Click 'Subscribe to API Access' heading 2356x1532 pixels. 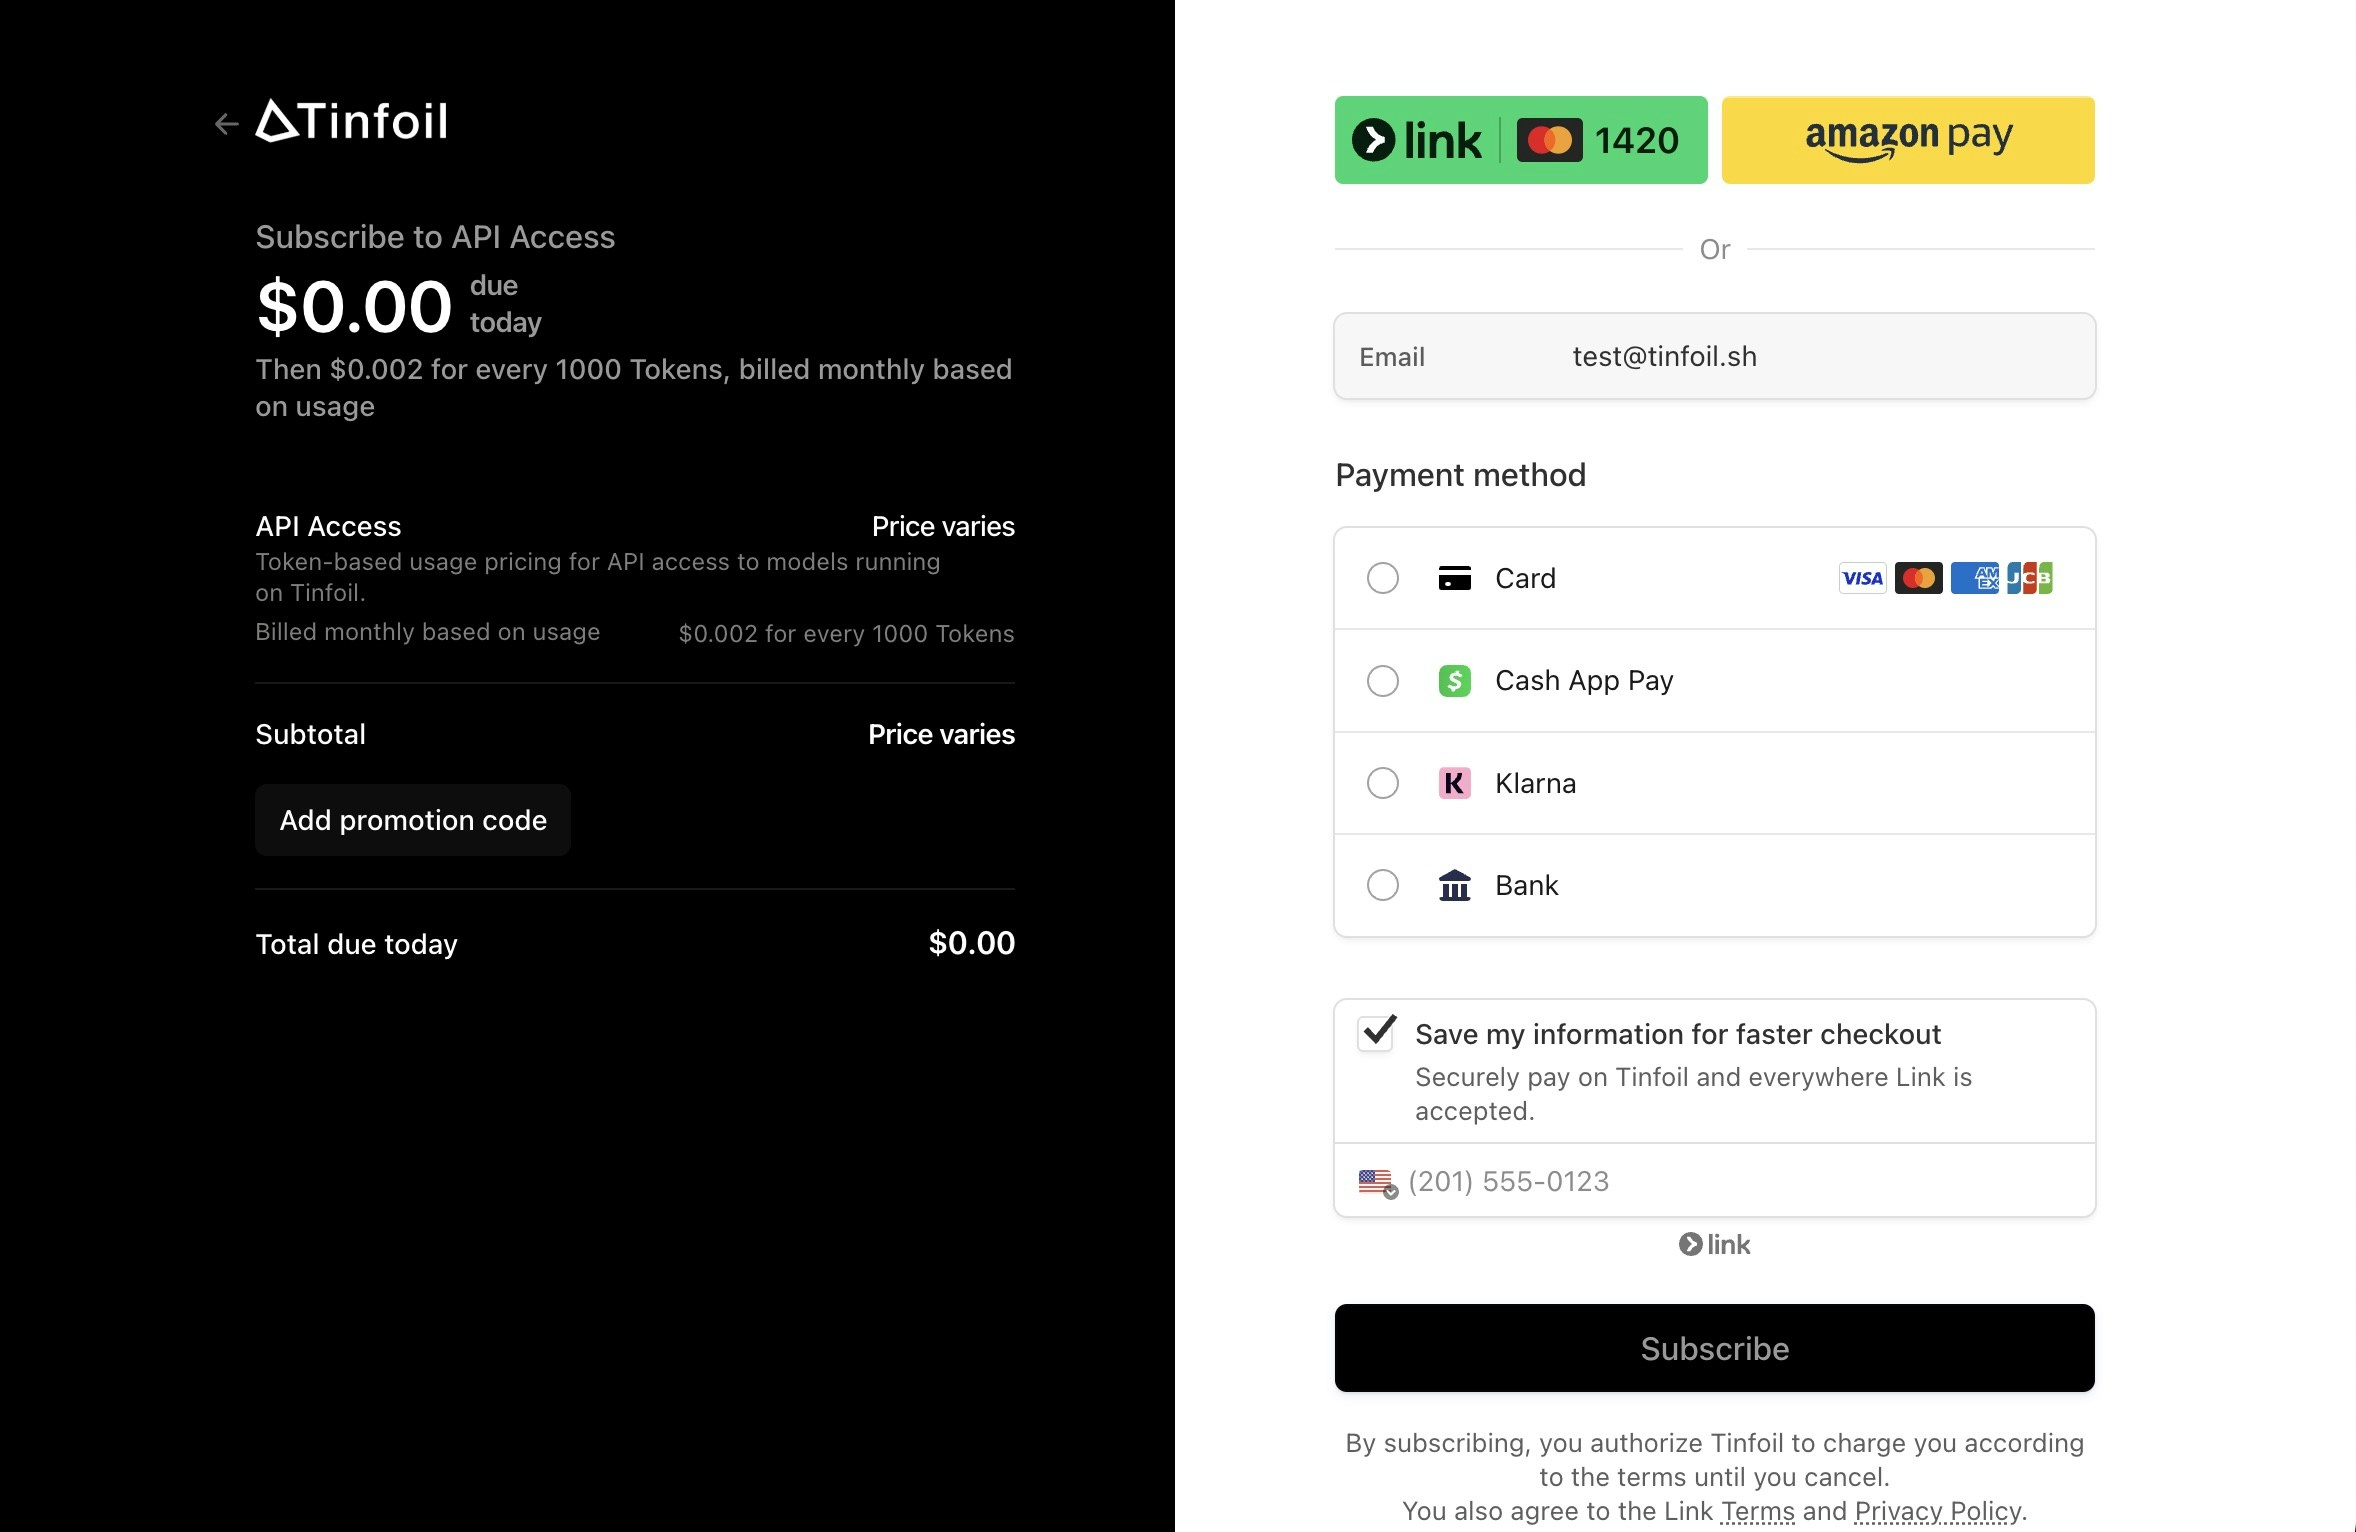click(x=435, y=237)
